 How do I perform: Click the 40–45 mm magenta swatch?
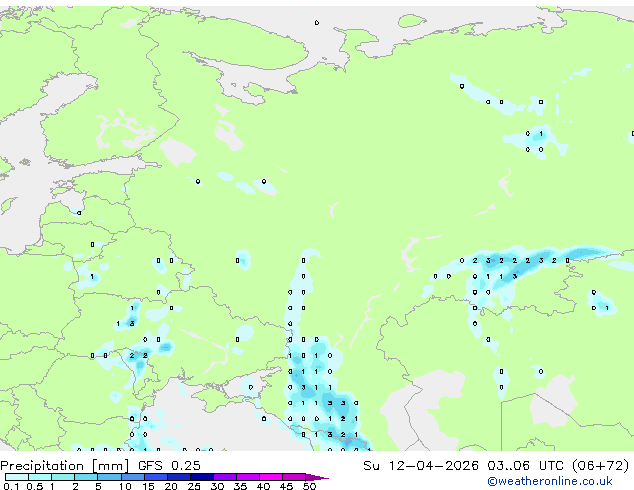[271, 477]
